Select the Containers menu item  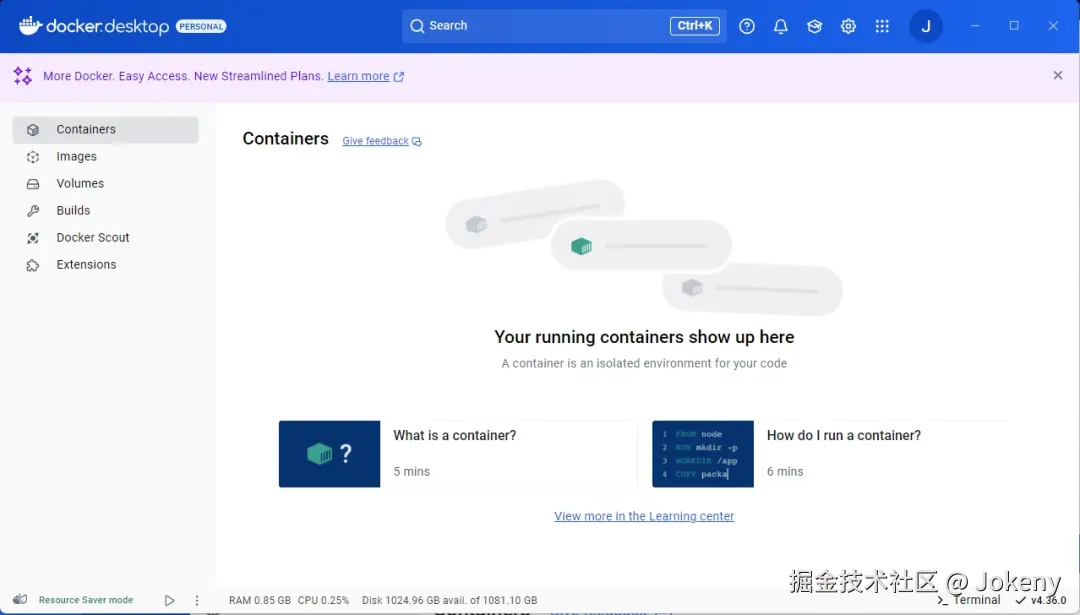(x=105, y=129)
